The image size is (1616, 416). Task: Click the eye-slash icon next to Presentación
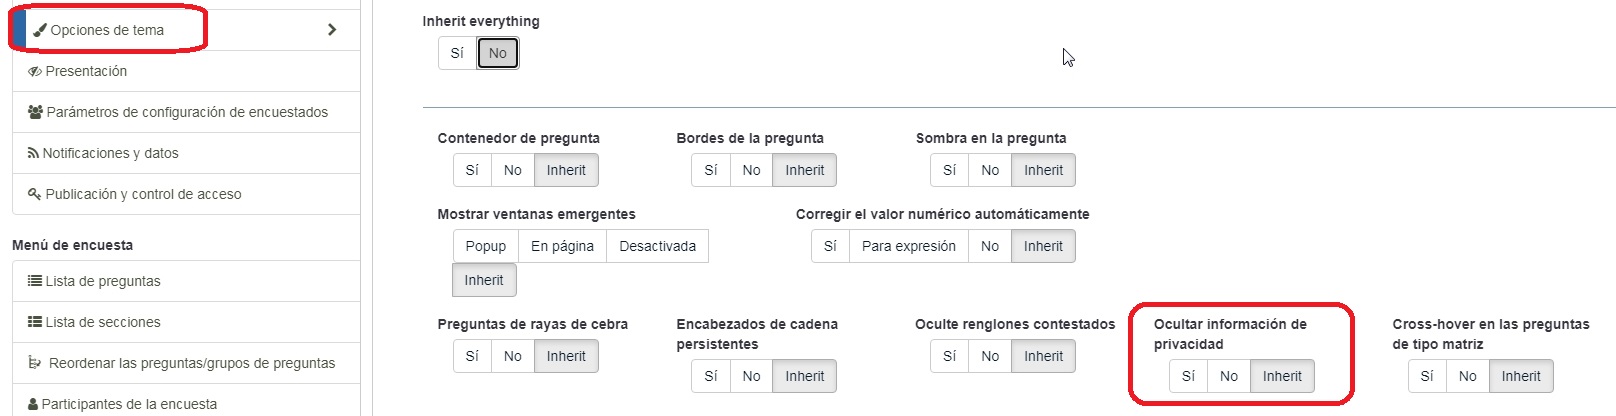(35, 72)
